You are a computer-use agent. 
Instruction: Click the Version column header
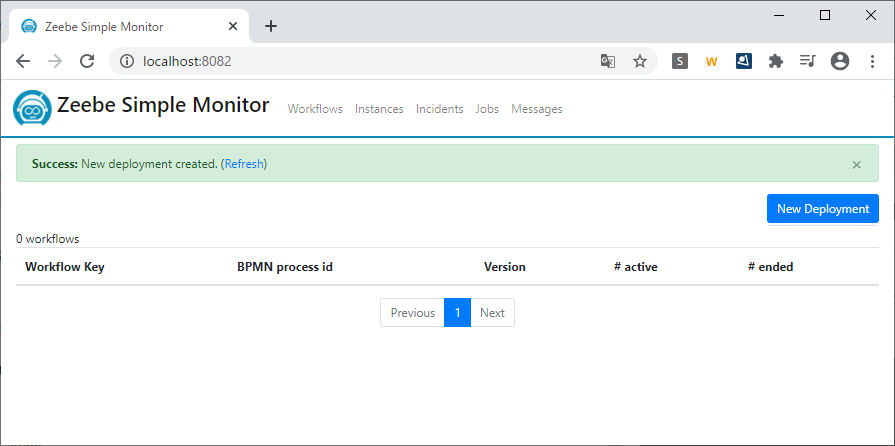[505, 267]
